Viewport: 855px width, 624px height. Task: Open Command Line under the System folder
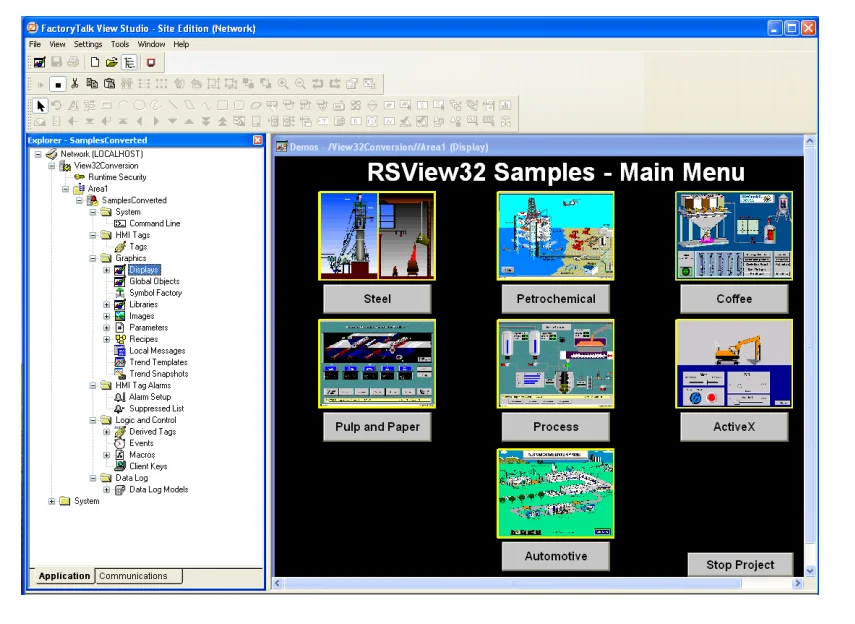[154, 223]
